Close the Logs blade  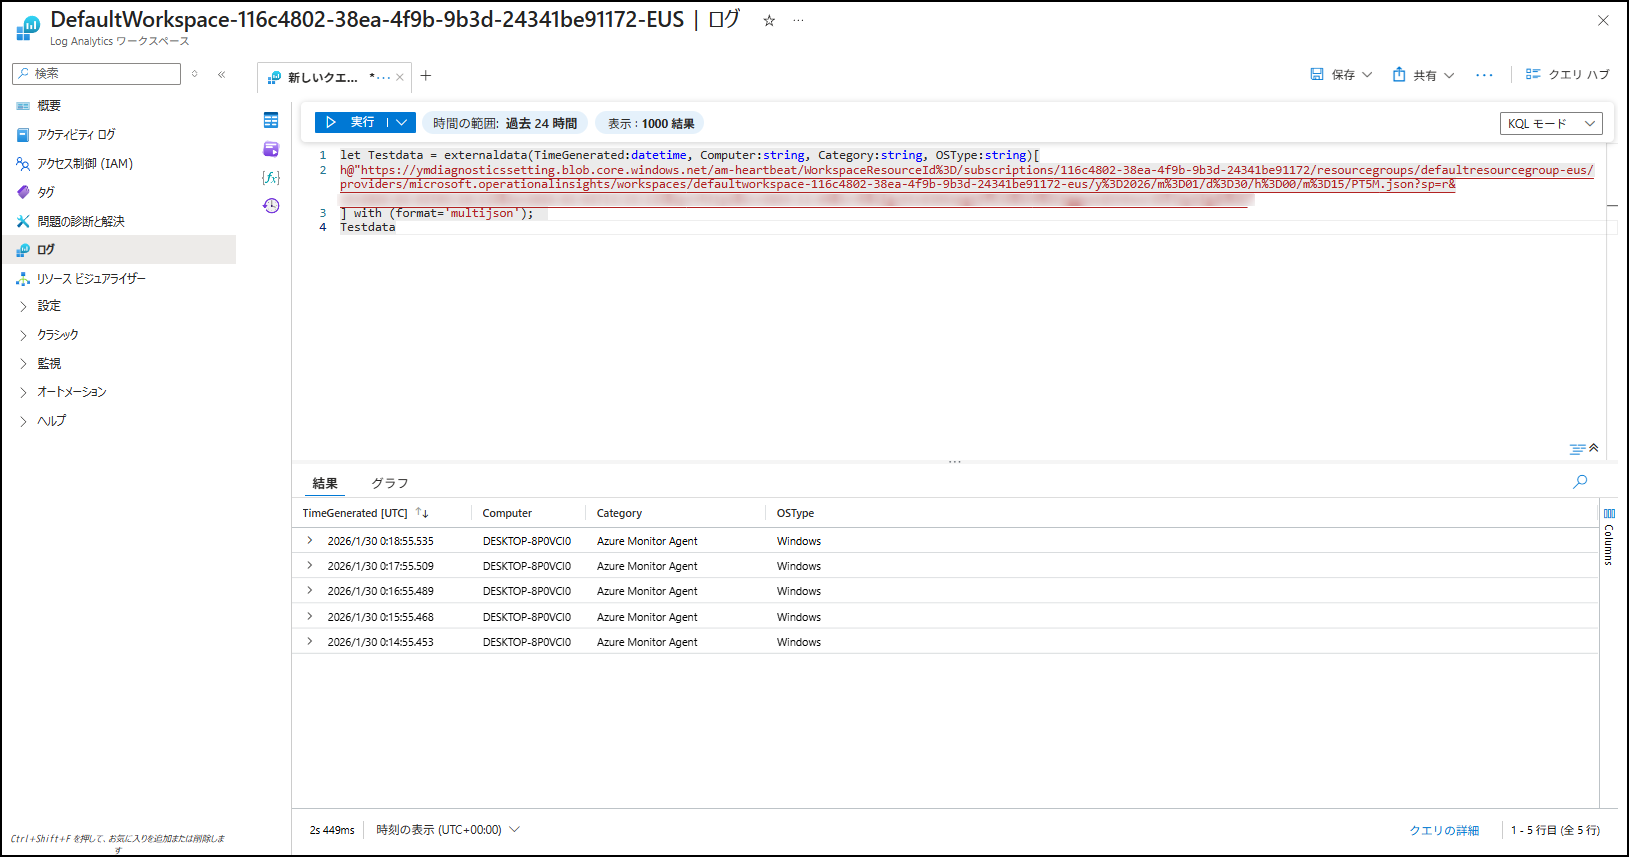pyautogui.click(x=1603, y=20)
